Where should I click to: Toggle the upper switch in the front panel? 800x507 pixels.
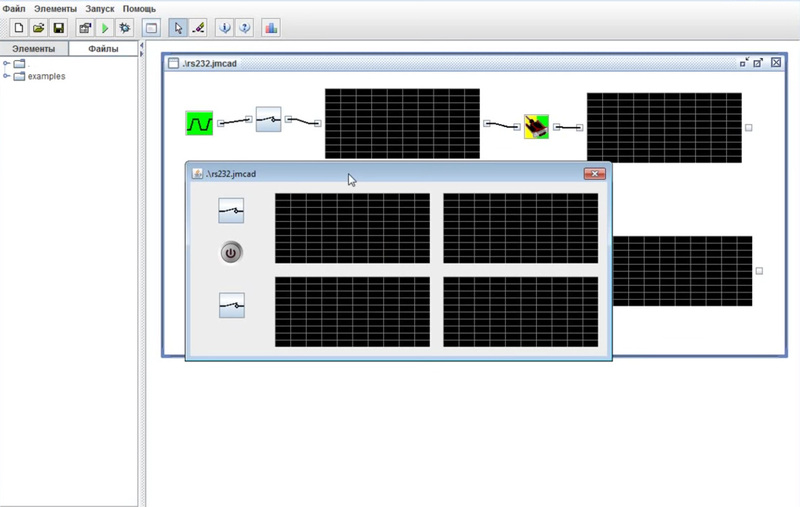tap(231, 211)
